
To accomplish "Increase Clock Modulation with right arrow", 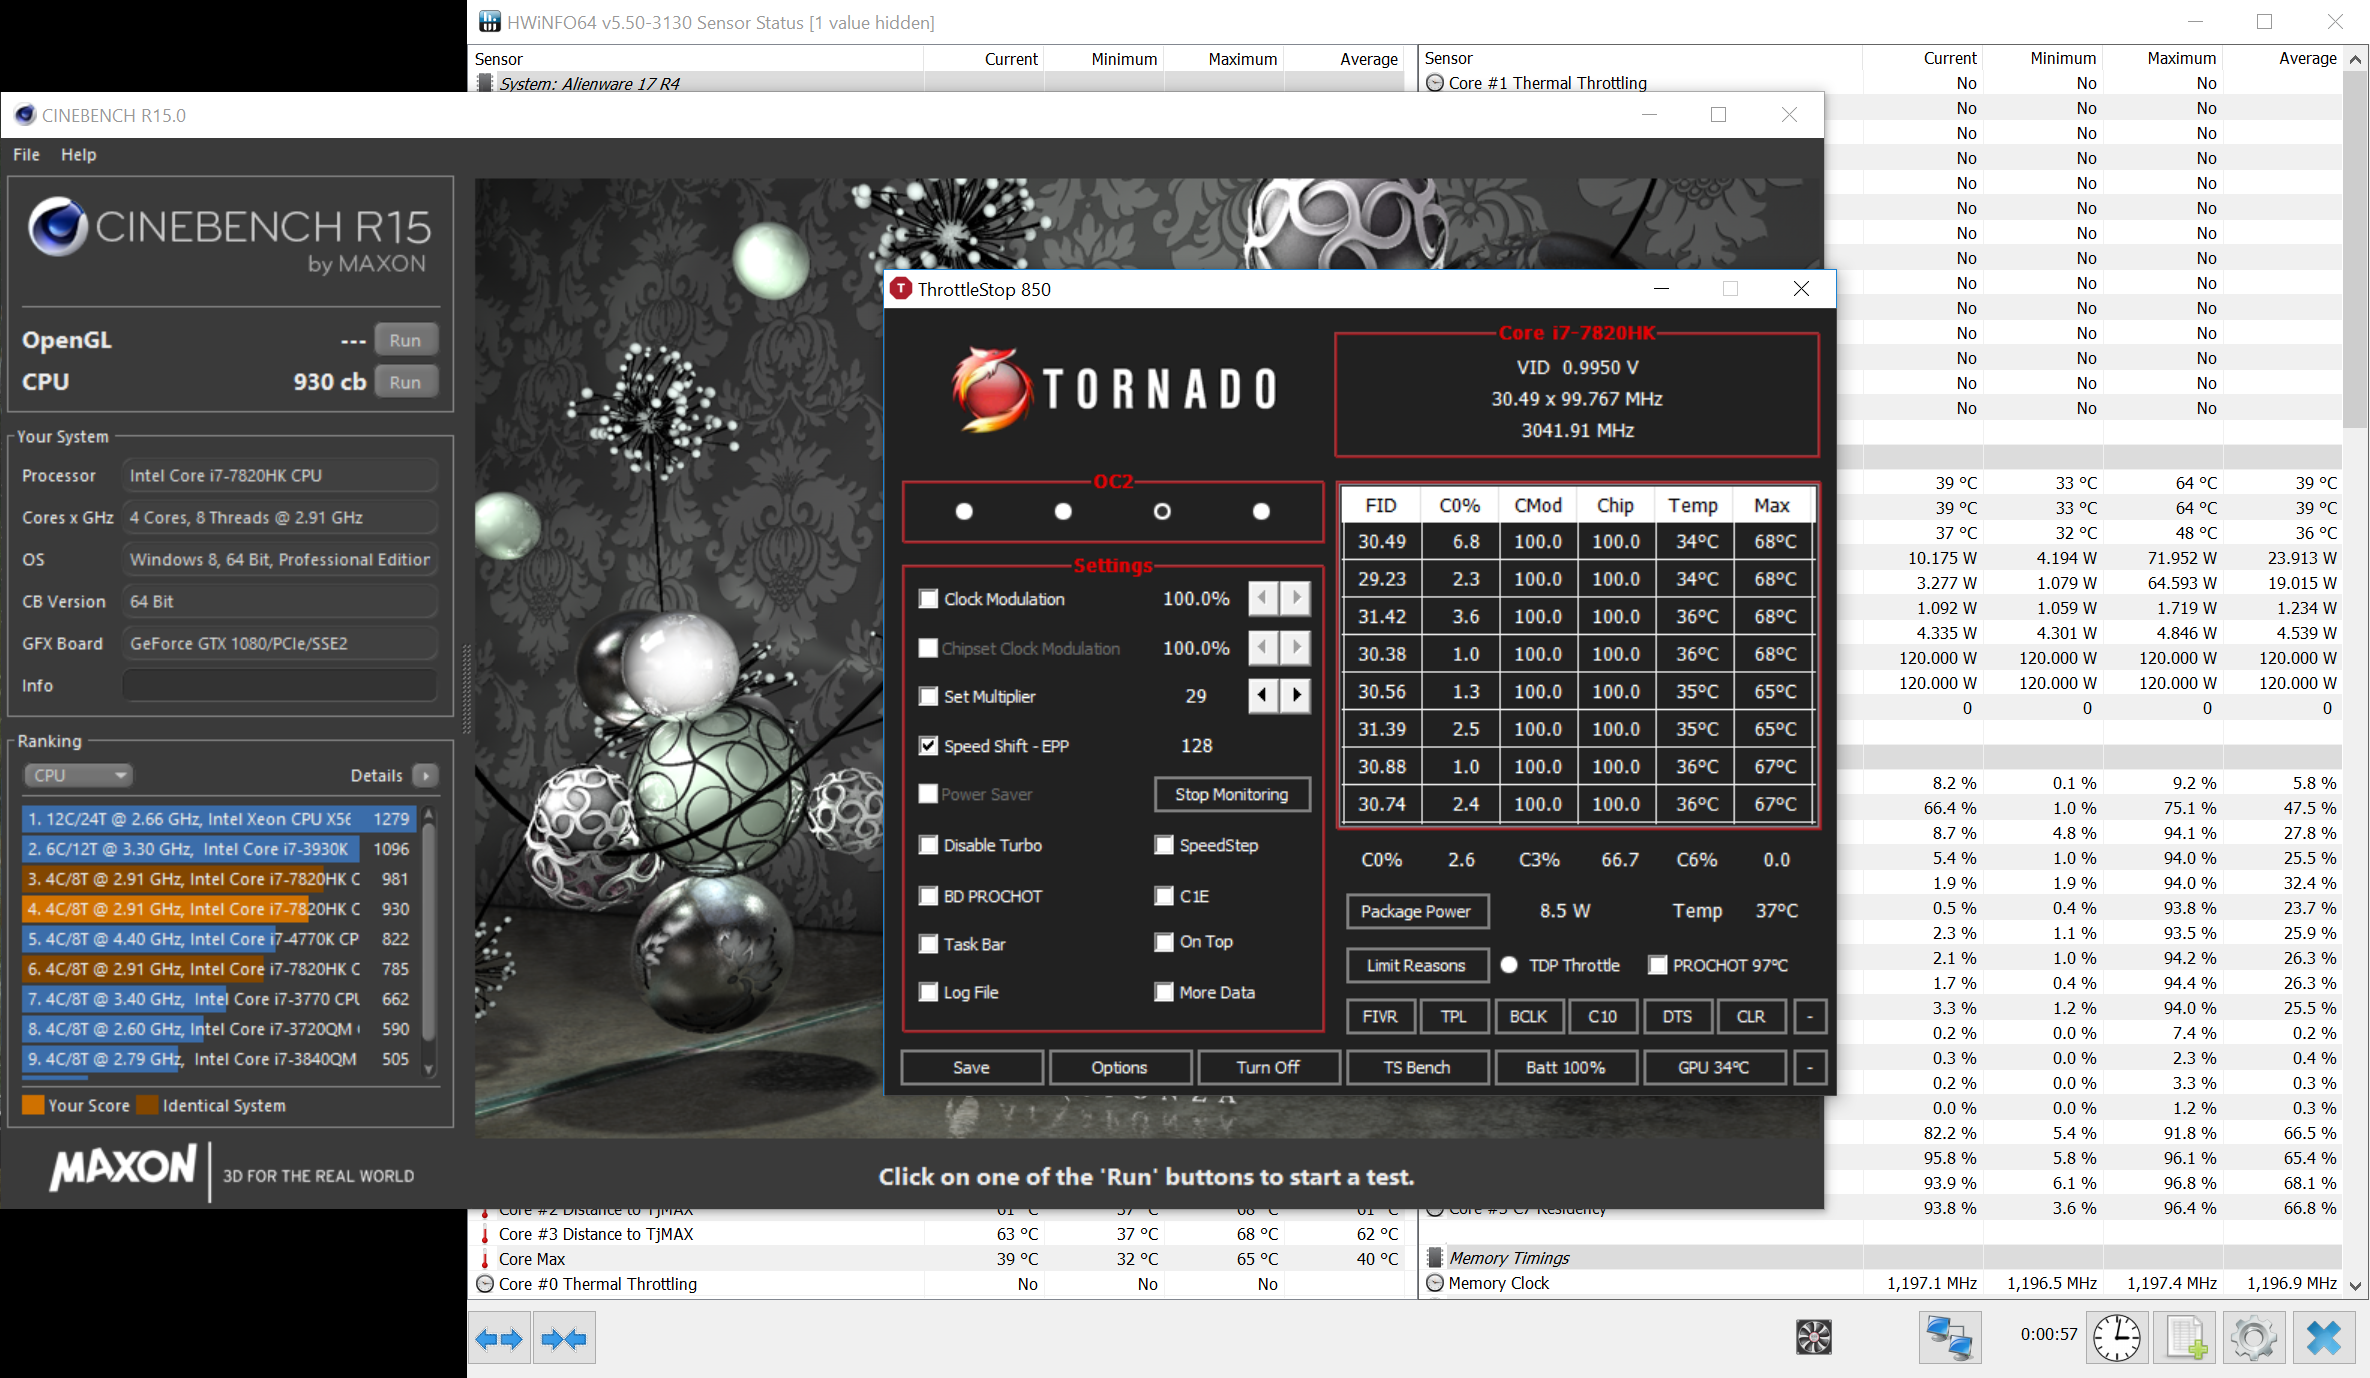I will coord(1296,598).
